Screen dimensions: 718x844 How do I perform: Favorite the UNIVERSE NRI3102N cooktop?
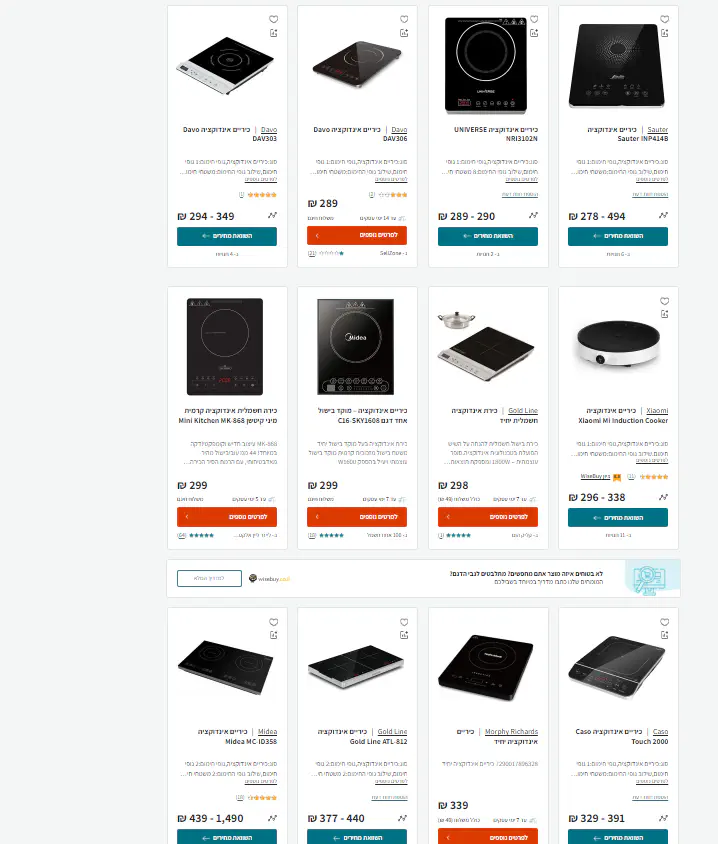534,19
